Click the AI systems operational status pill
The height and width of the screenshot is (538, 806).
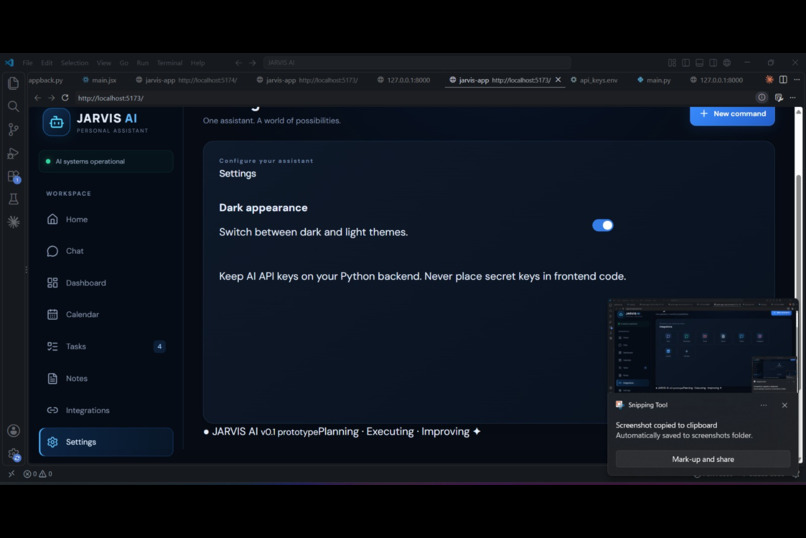(x=106, y=161)
